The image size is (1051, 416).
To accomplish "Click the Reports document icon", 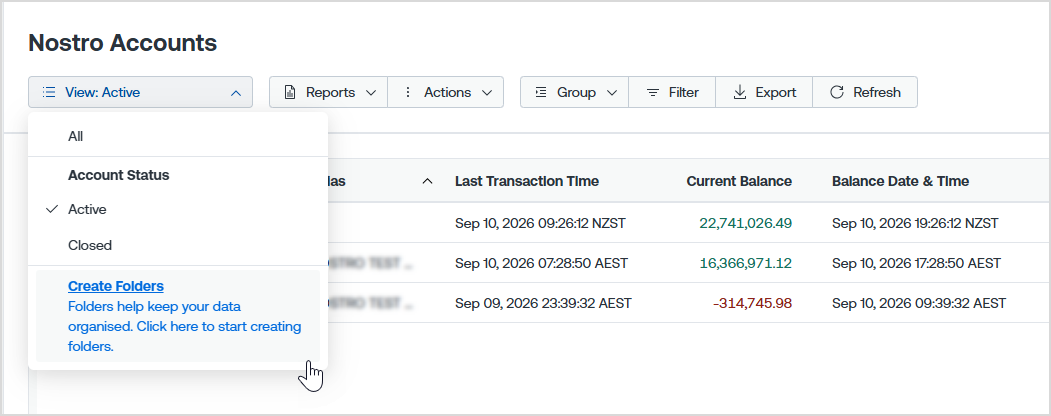I will [290, 92].
